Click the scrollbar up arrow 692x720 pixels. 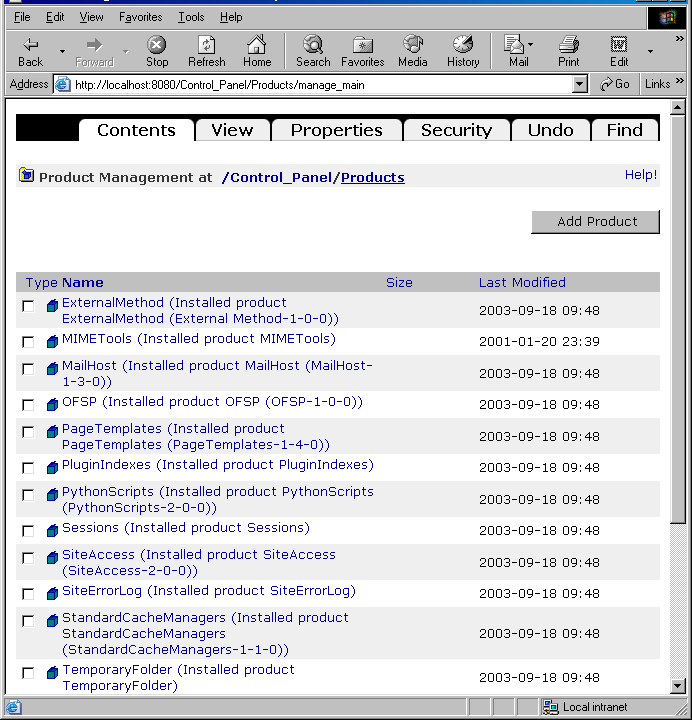(x=677, y=108)
